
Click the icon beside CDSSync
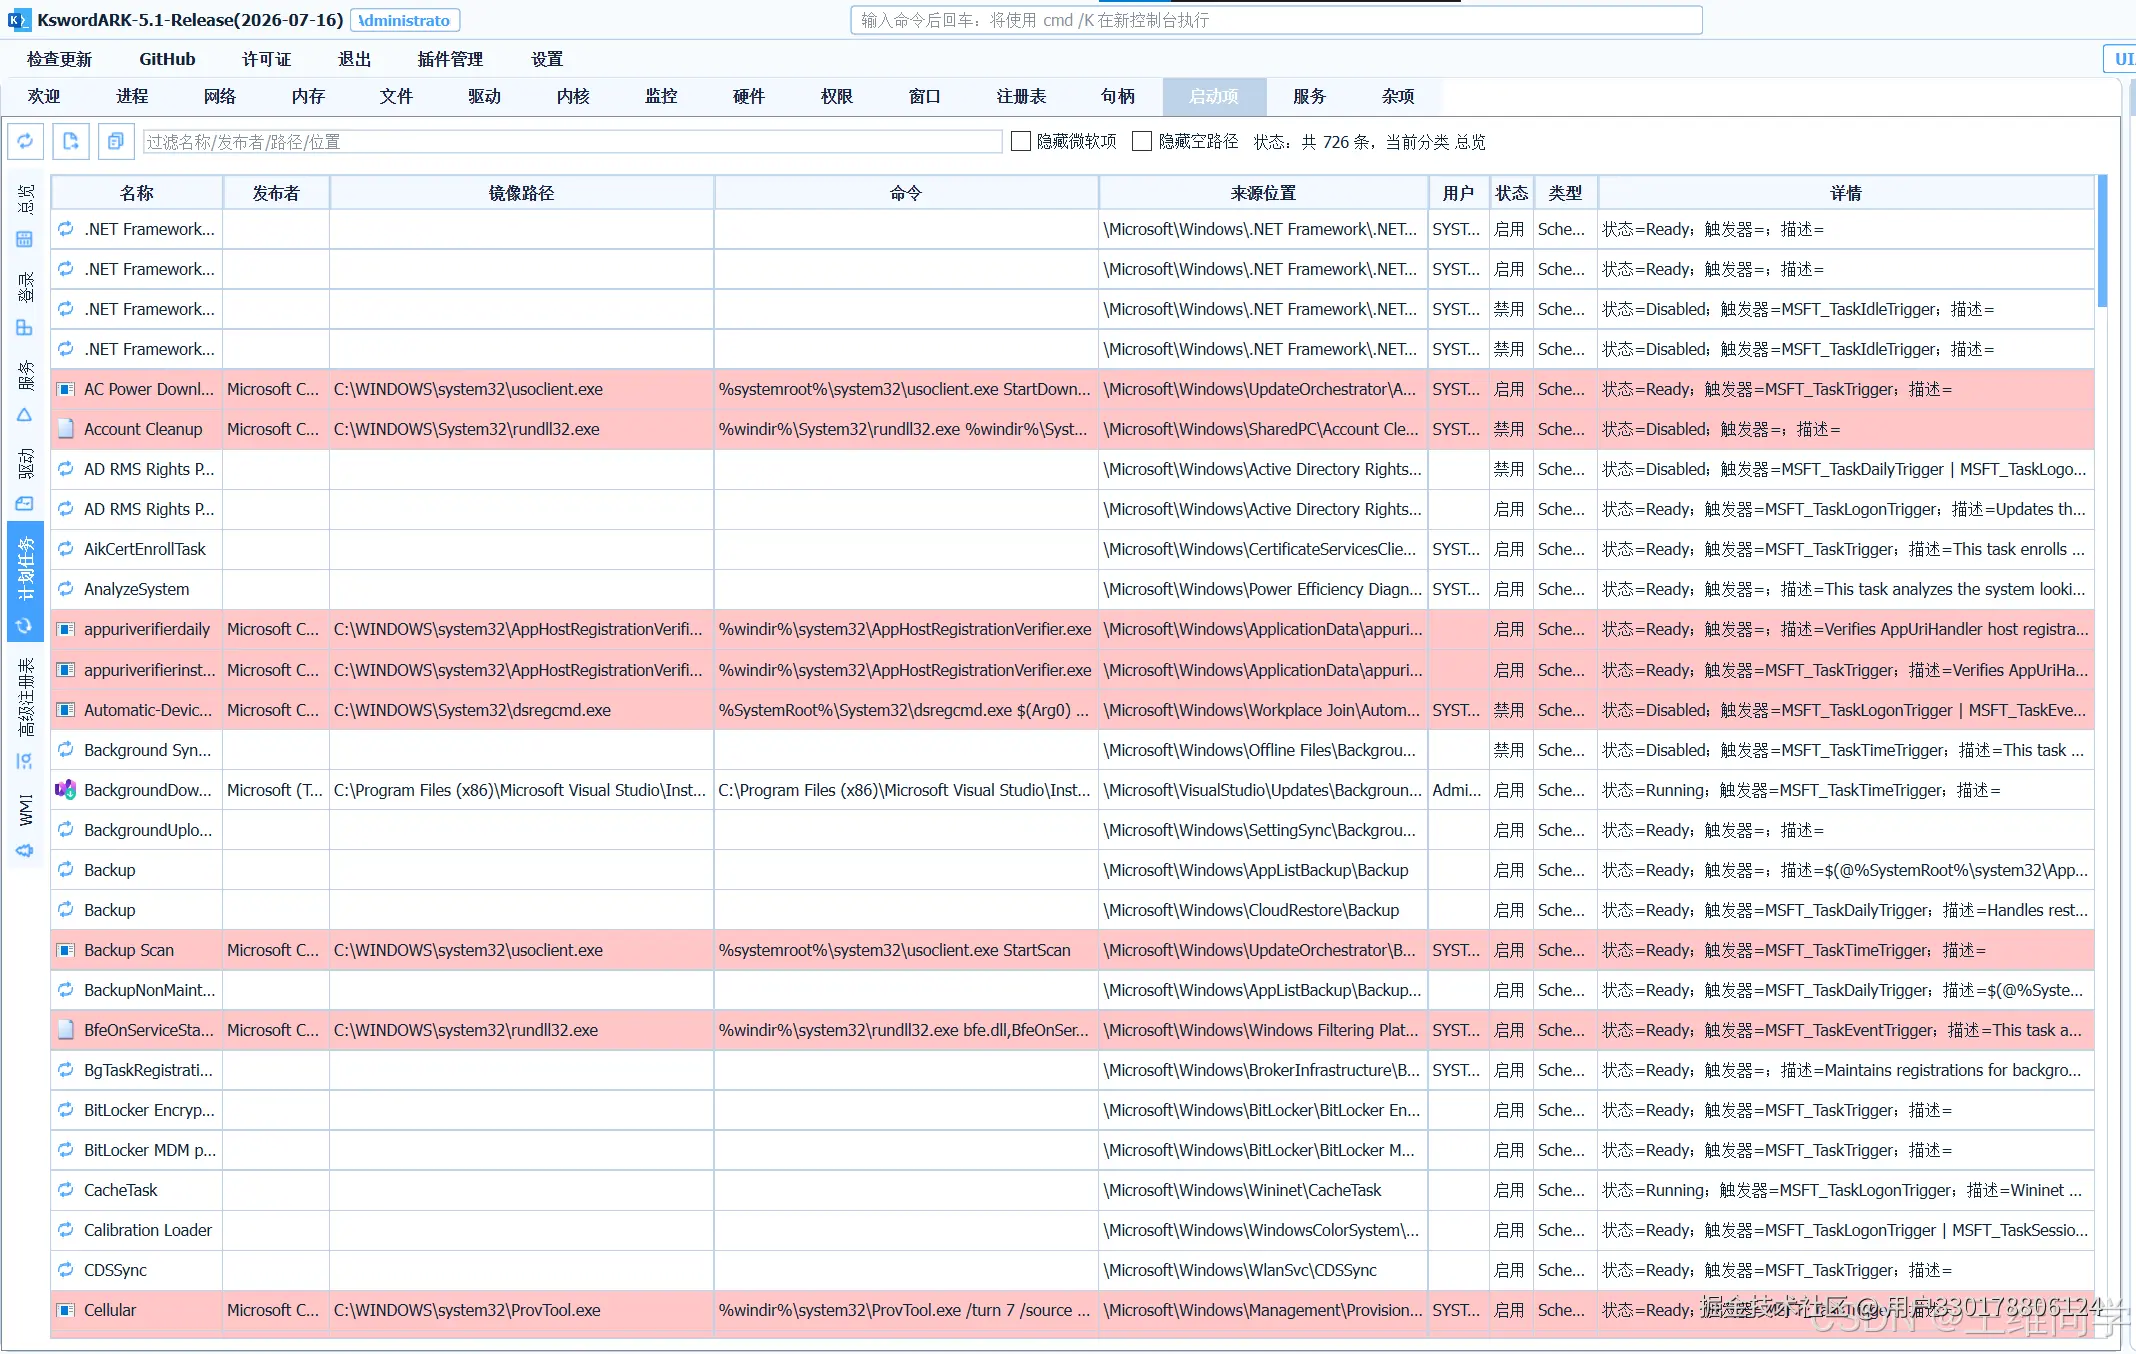click(65, 1270)
